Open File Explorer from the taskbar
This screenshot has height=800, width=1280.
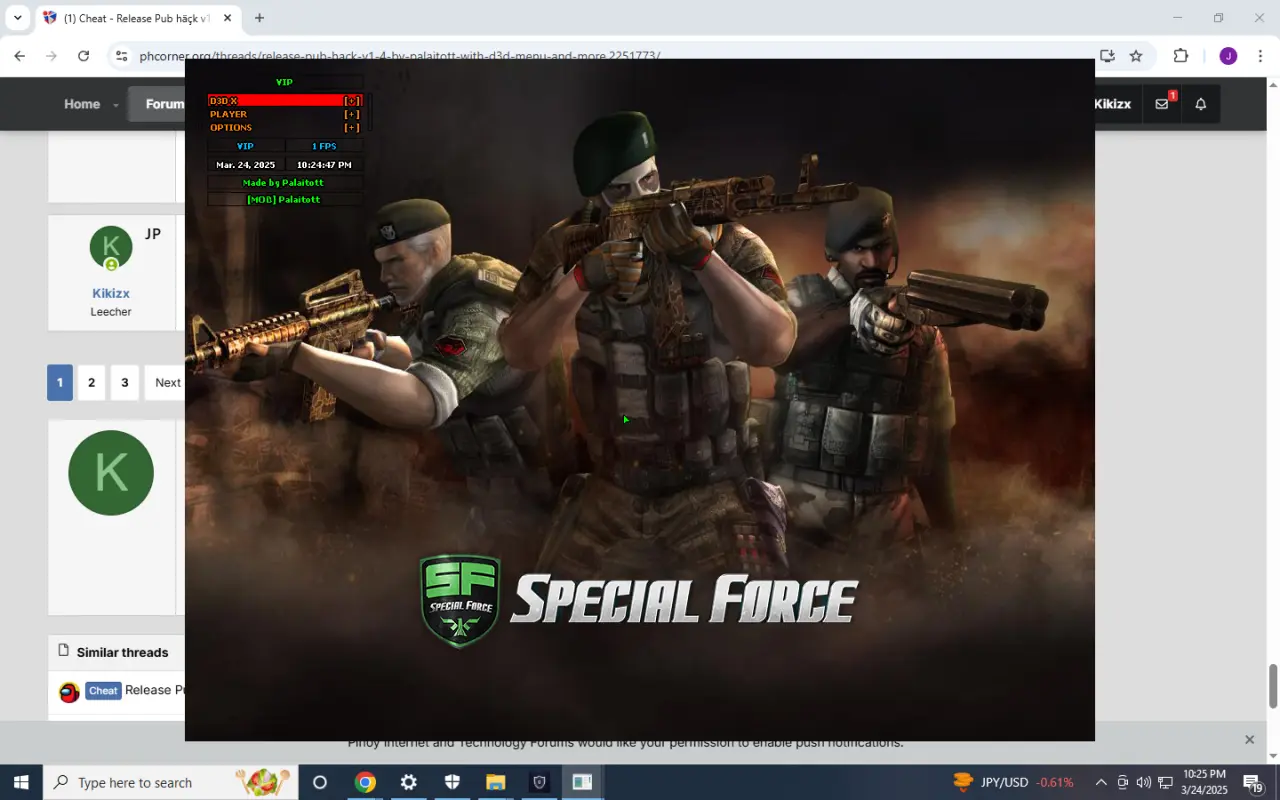coord(495,782)
